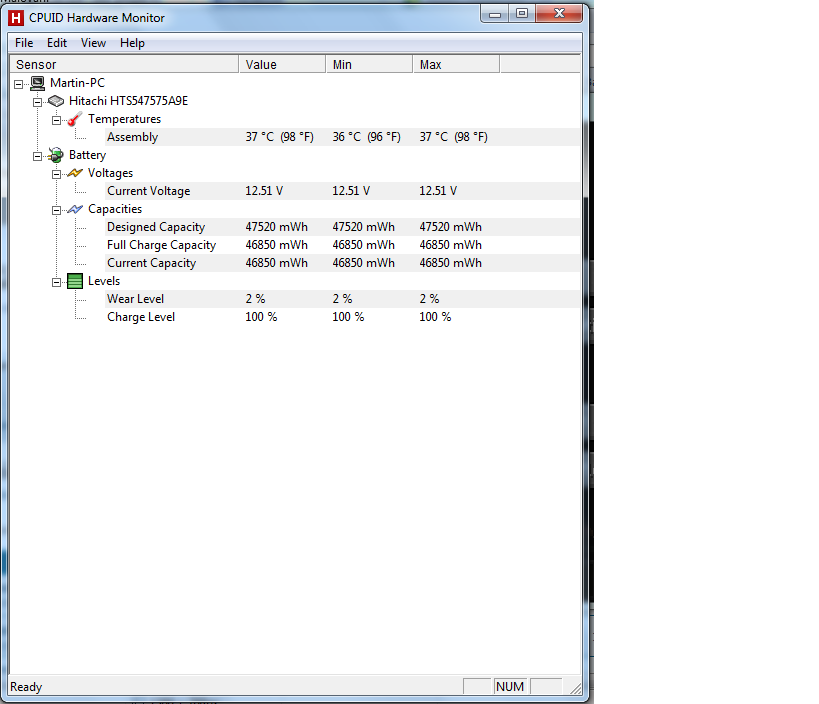Collapse the Martin-PC tree node
This screenshot has height=704, width=819.
pos(18,84)
